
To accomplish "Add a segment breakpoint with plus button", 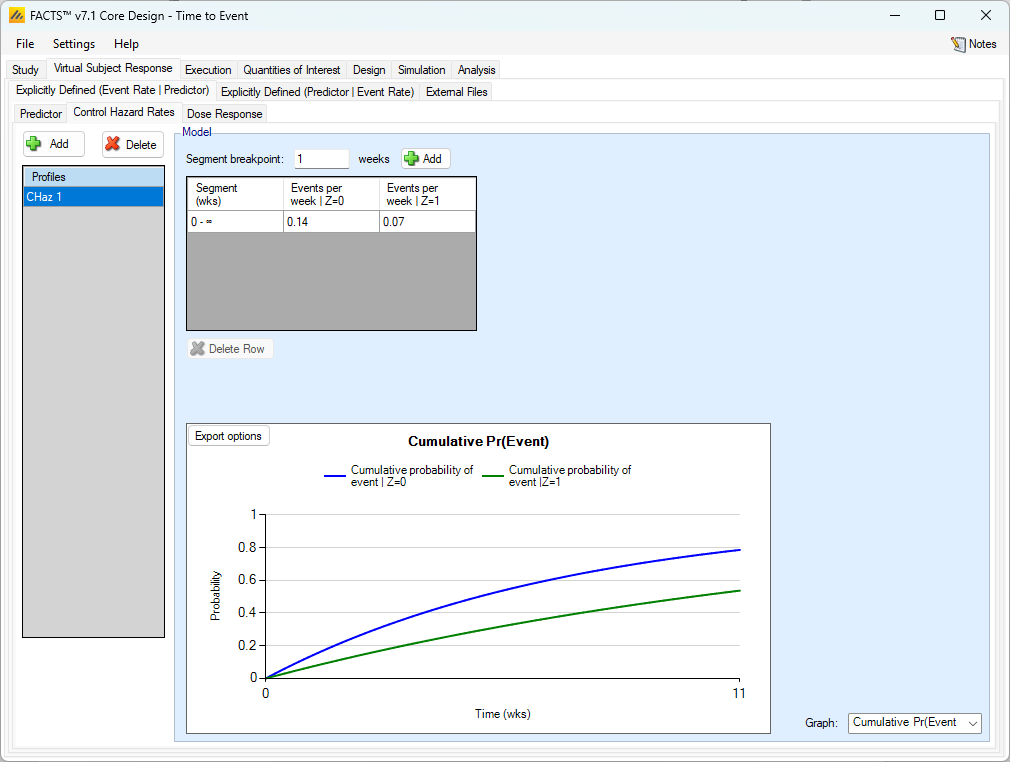I will [x=426, y=159].
